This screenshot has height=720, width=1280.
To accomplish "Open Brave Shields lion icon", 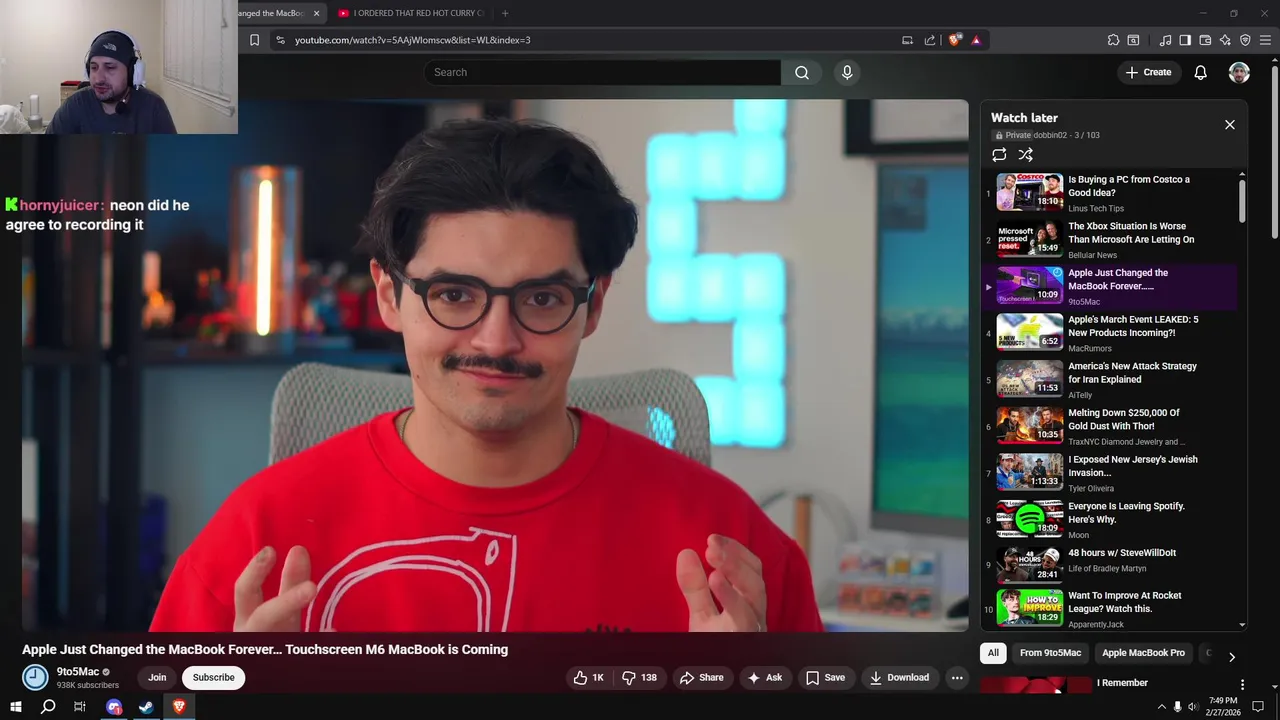I will [955, 40].
